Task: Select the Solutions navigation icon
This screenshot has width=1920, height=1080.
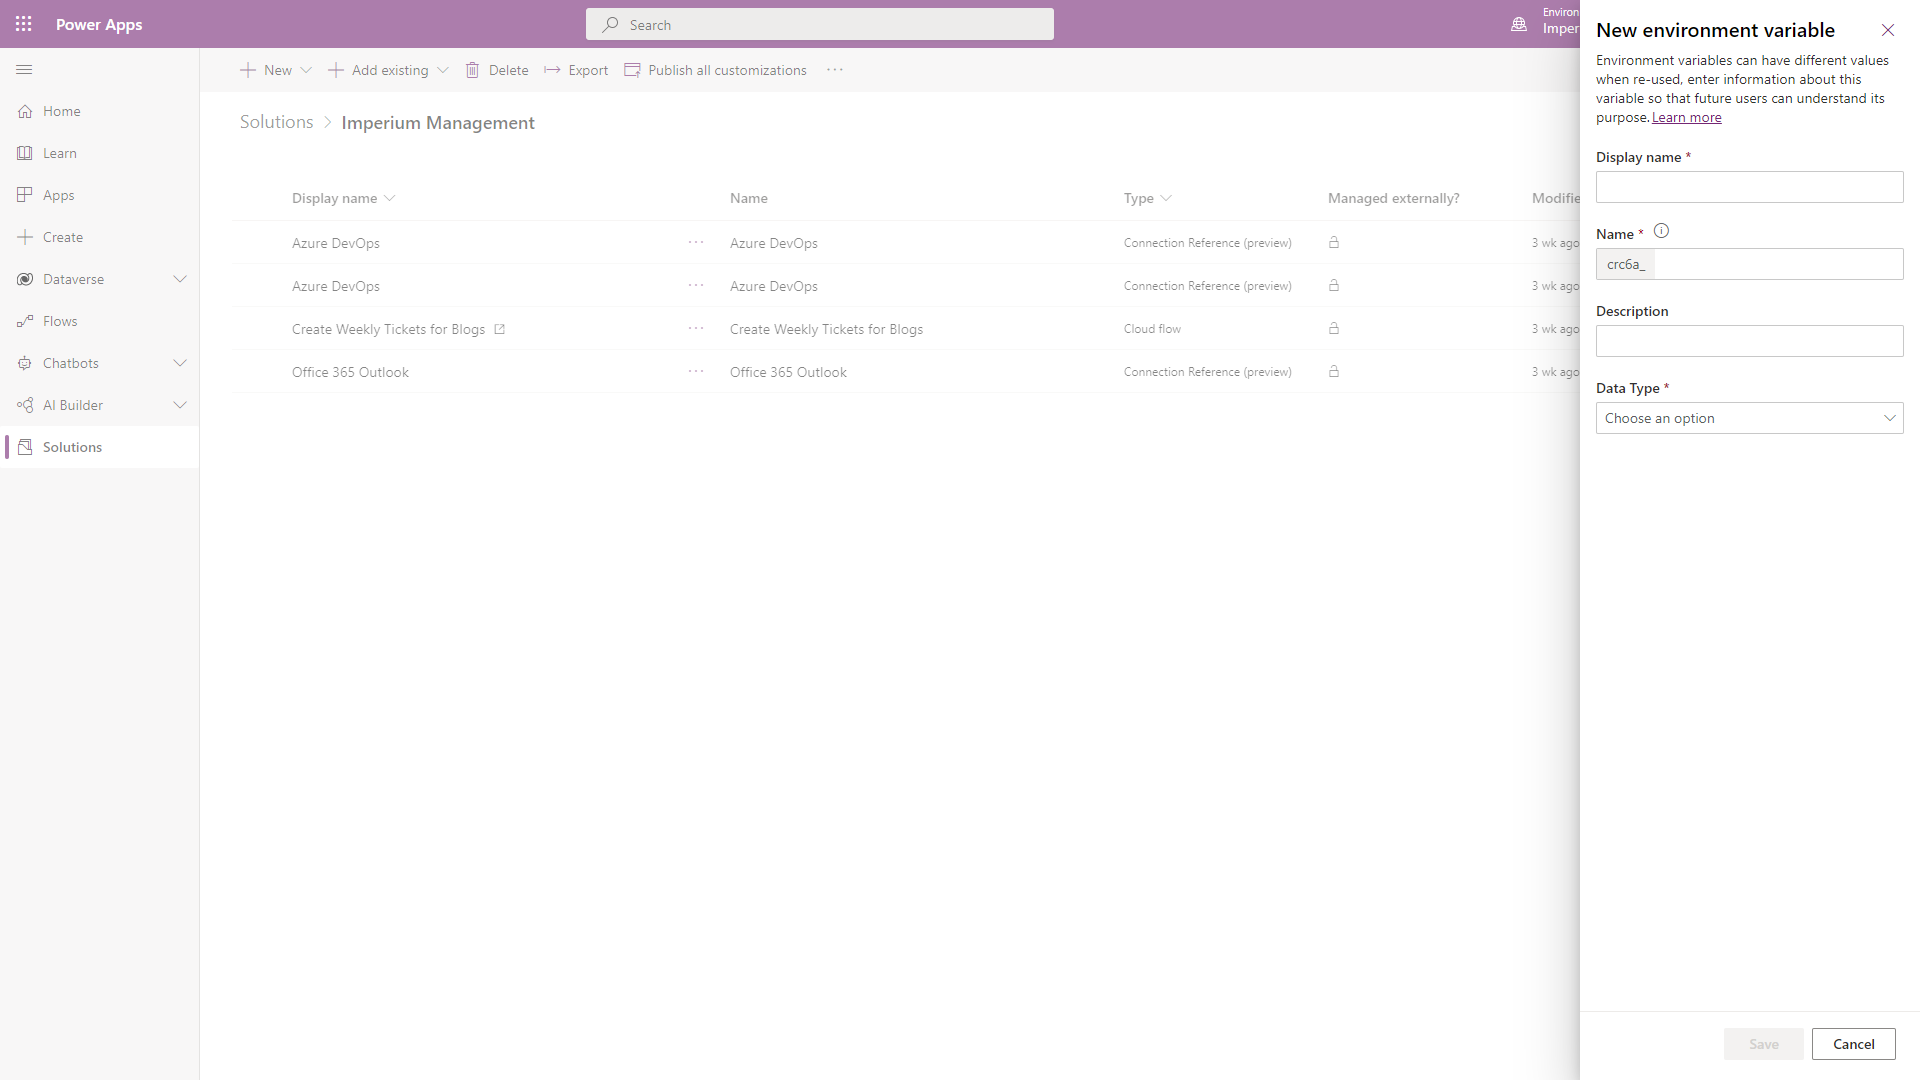Action: pyautogui.click(x=24, y=446)
